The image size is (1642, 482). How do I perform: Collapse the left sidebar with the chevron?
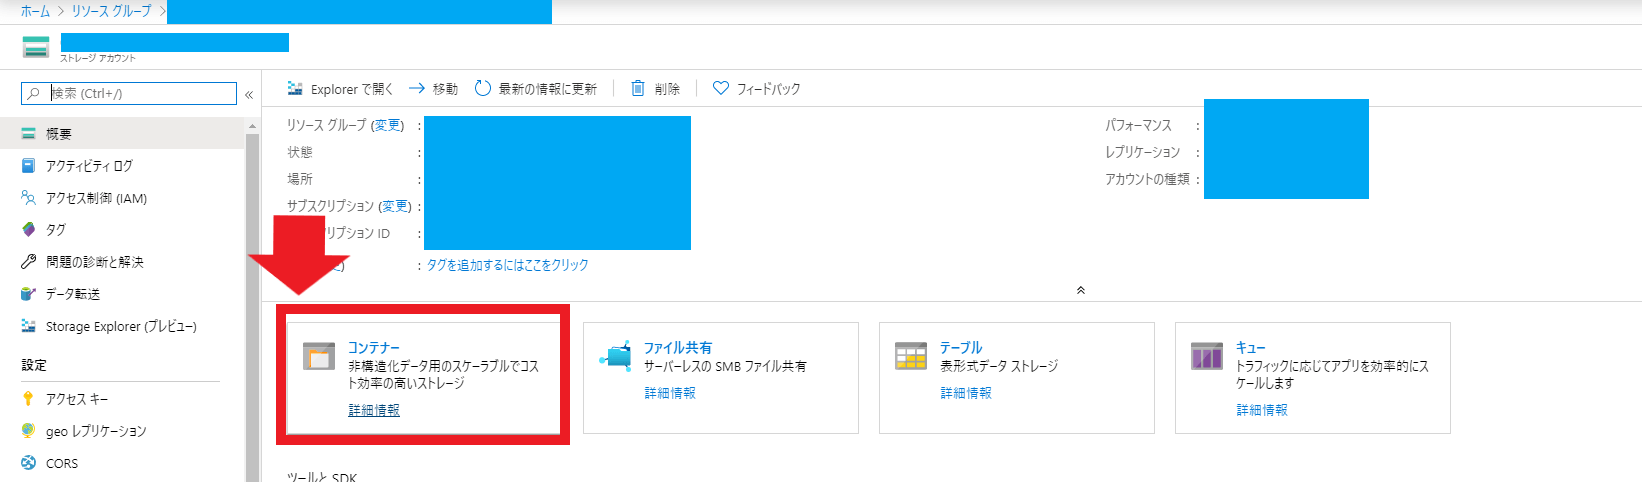(249, 94)
